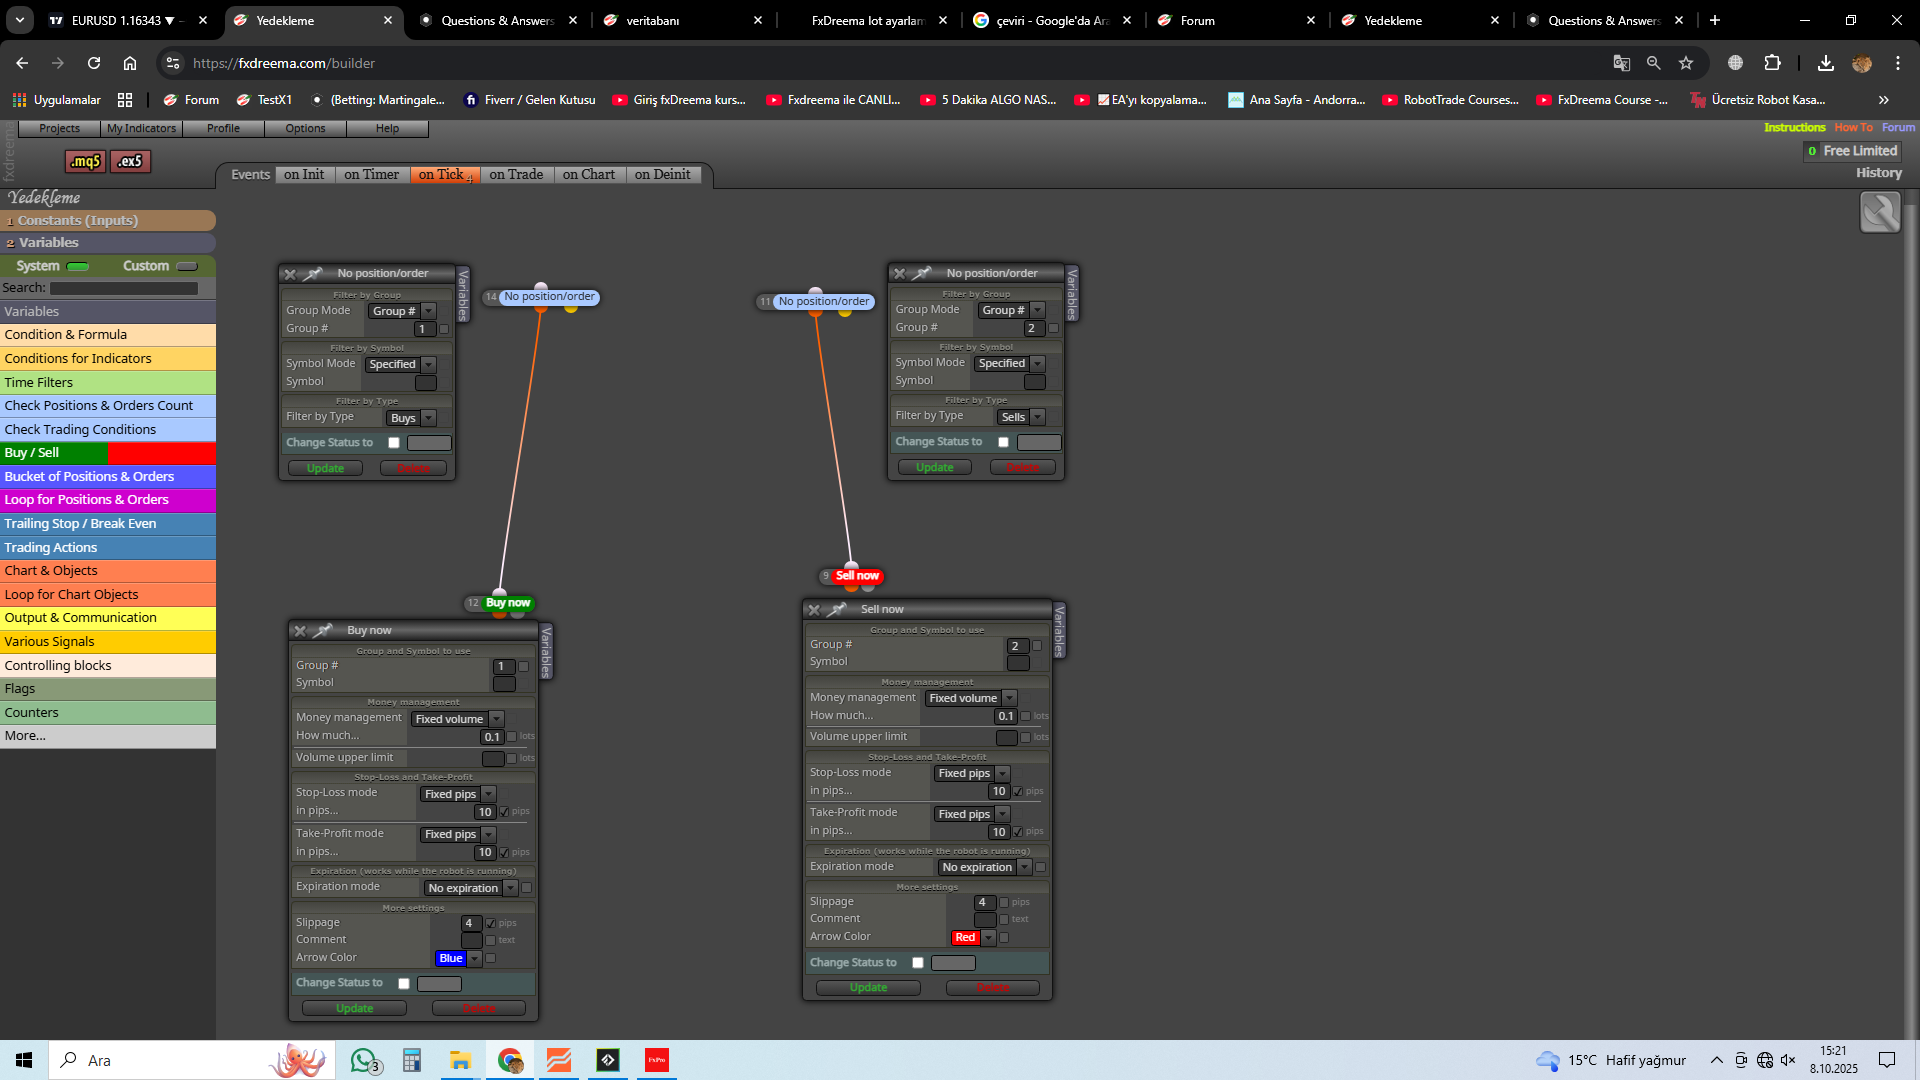Open Calculator from the taskbar
The image size is (1920, 1080).
412,1060
